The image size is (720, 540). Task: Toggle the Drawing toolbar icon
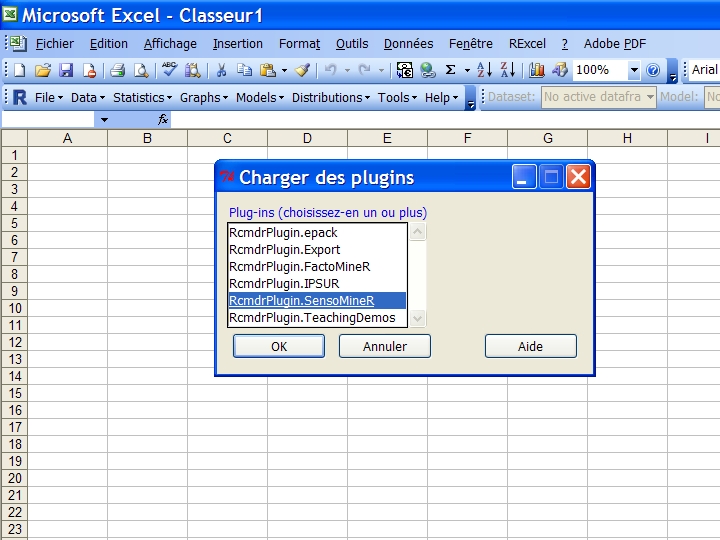[x=560, y=70]
